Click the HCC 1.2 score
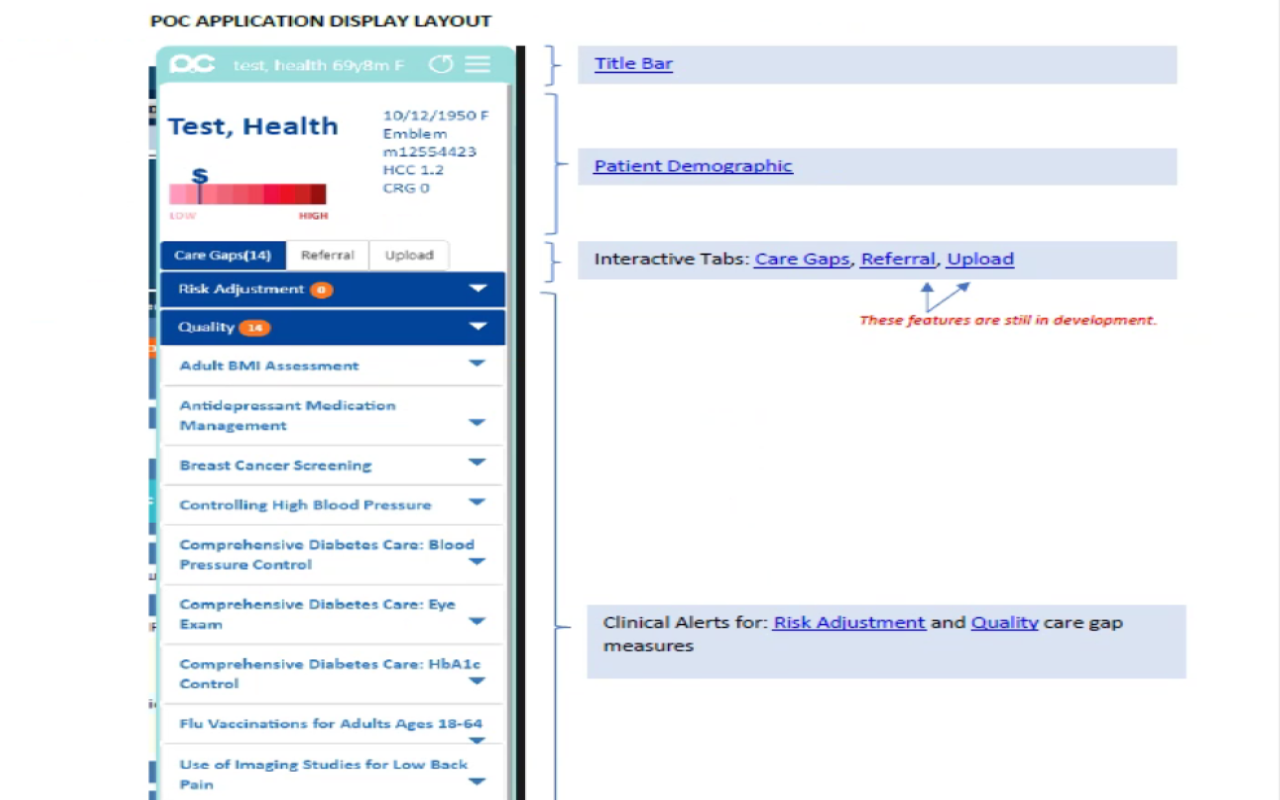Image resolution: width=1280 pixels, height=800 pixels. [x=413, y=170]
